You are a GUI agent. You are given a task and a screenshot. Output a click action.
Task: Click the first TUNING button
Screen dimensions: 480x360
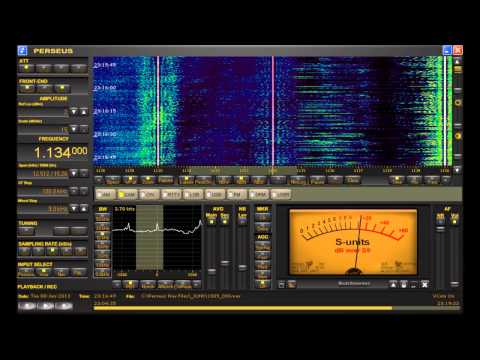27,230
